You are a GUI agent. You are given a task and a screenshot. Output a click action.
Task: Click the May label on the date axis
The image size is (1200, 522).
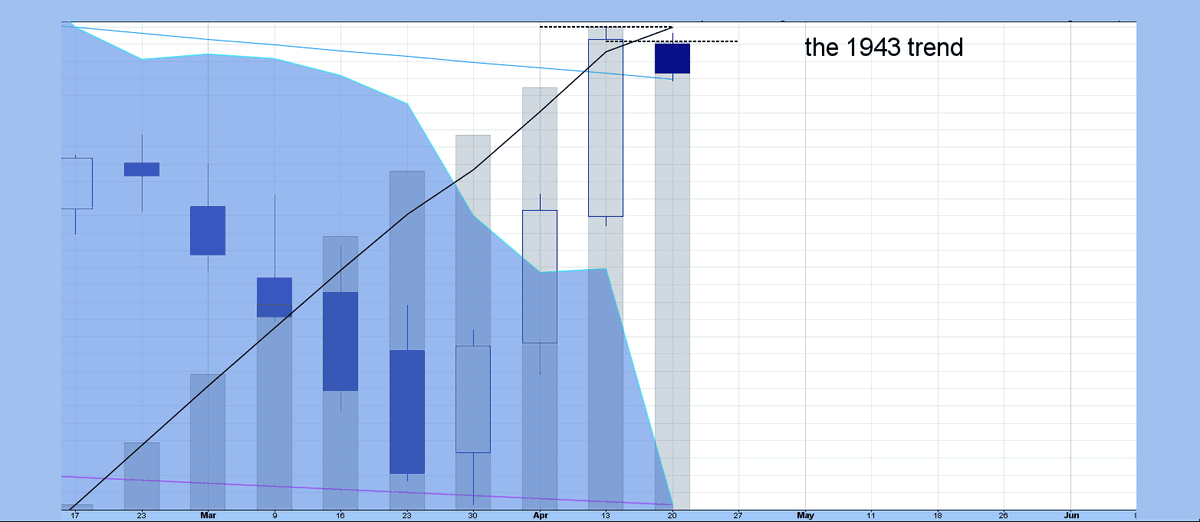805,515
